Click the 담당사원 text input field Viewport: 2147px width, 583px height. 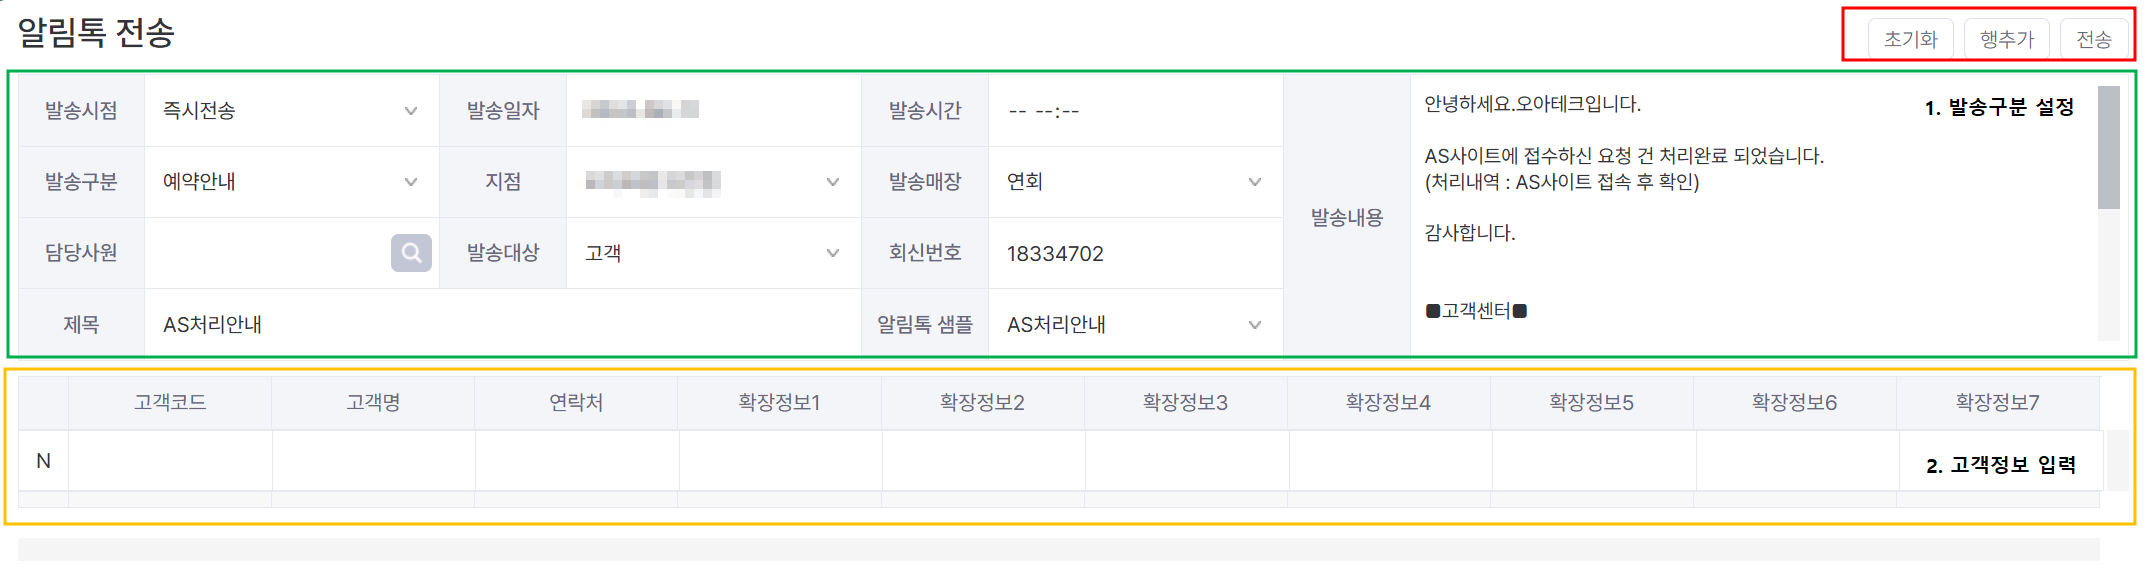click(267, 253)
